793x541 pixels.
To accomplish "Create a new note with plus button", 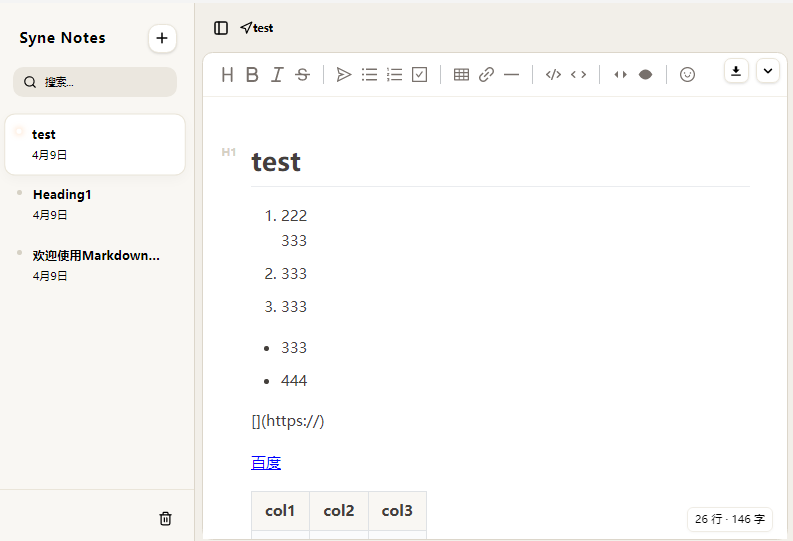I will click(x=162, y=38).
